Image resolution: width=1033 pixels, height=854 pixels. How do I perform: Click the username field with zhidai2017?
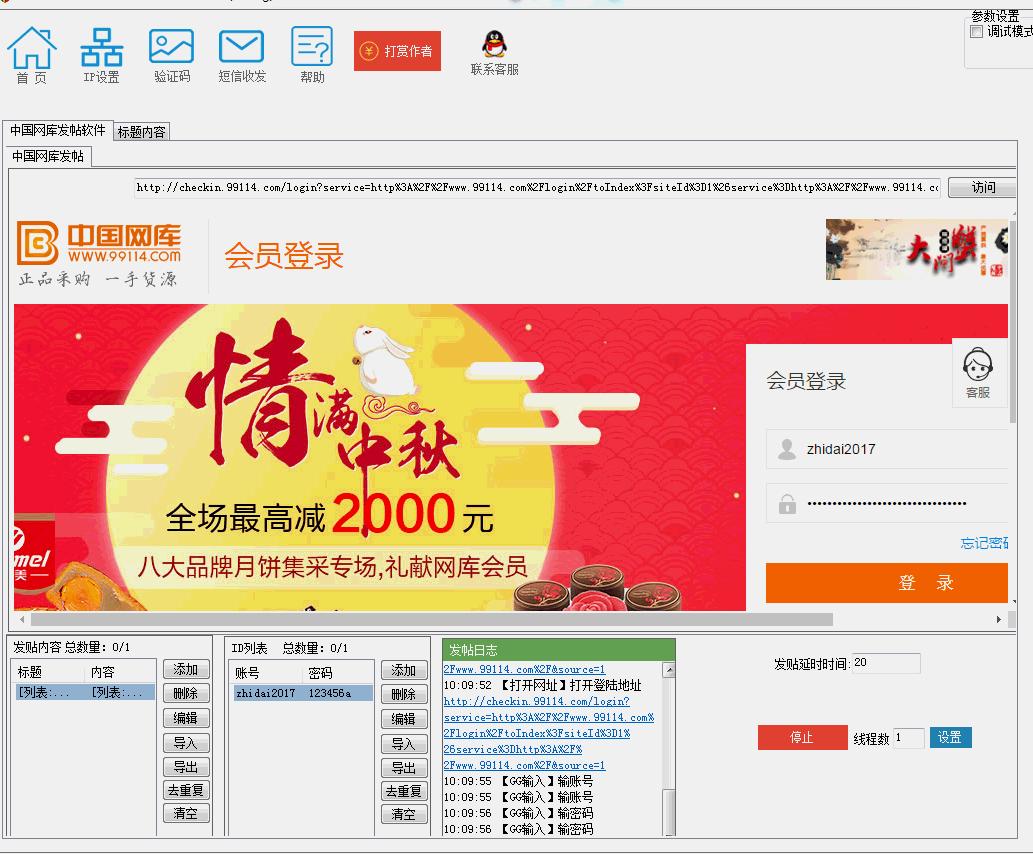(887, 449)
